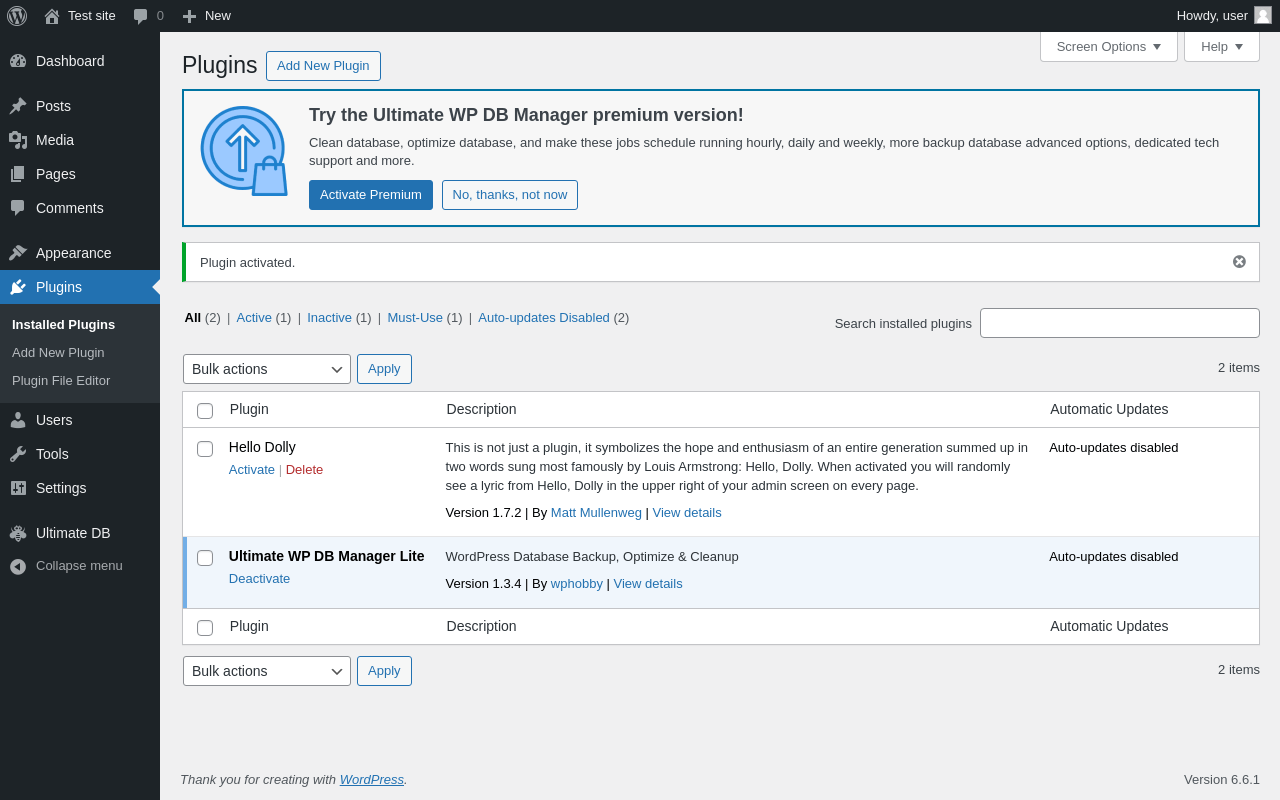Focus the Search installed plugins field
The image size is (1280, 800).
coord(1120,323)
